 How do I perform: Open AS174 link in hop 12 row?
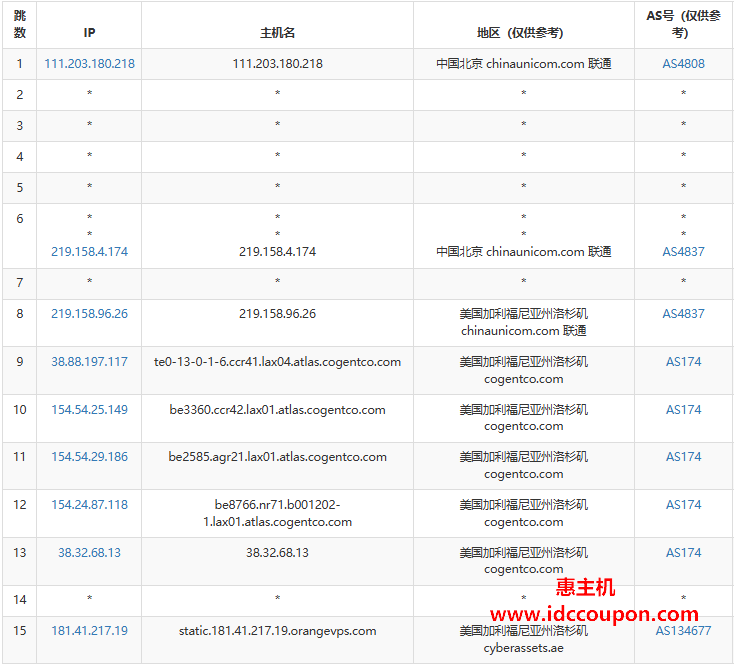click(683, 505)
